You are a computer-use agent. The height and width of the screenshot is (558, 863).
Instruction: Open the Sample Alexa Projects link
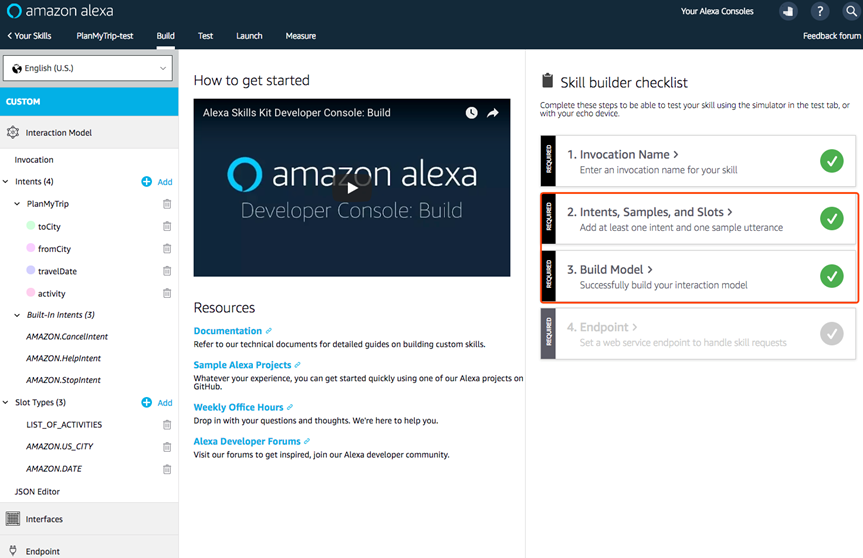242,365
